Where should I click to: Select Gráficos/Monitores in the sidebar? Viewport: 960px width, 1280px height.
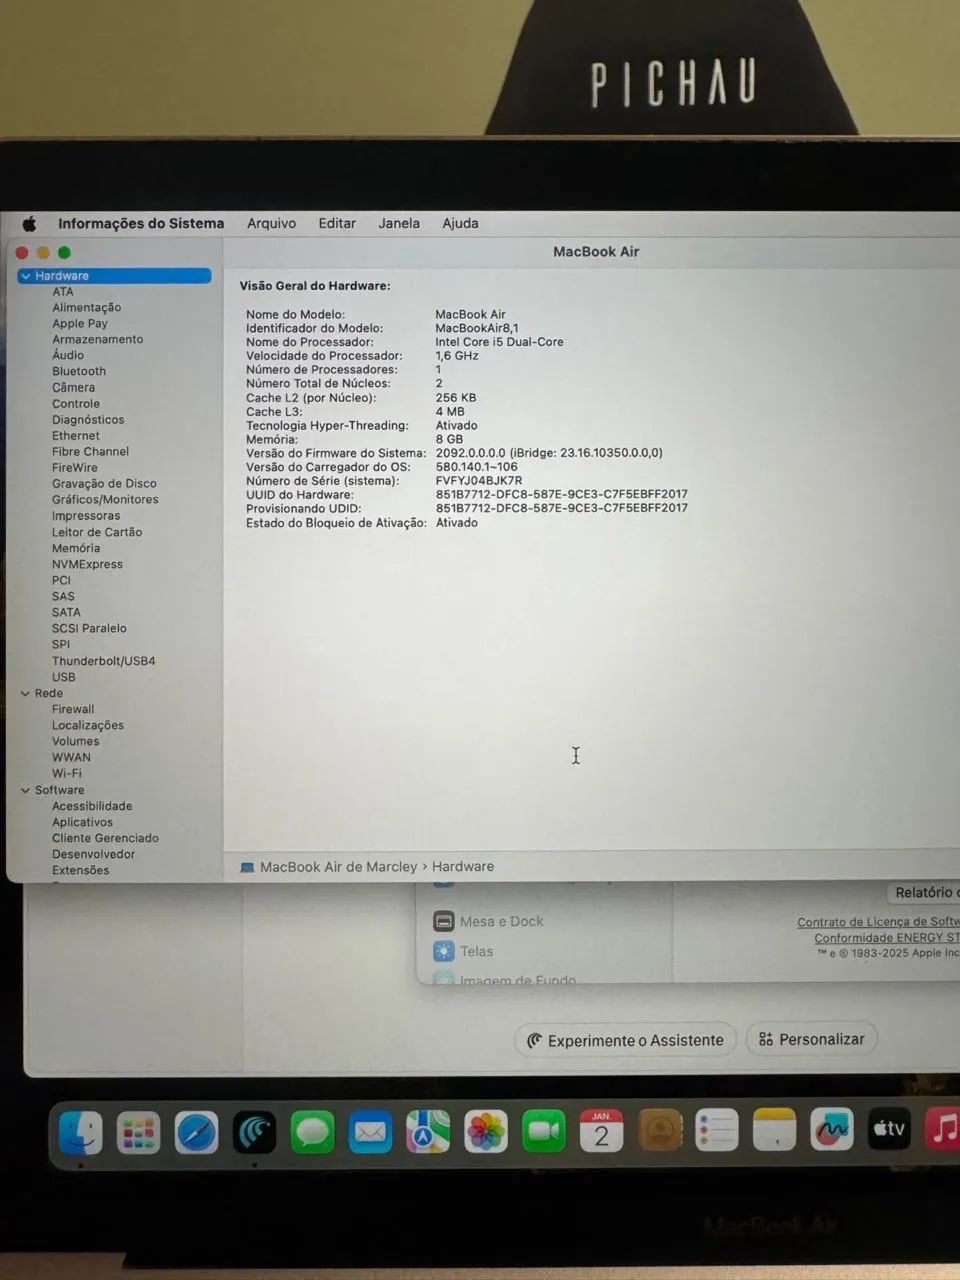[105, 500]
